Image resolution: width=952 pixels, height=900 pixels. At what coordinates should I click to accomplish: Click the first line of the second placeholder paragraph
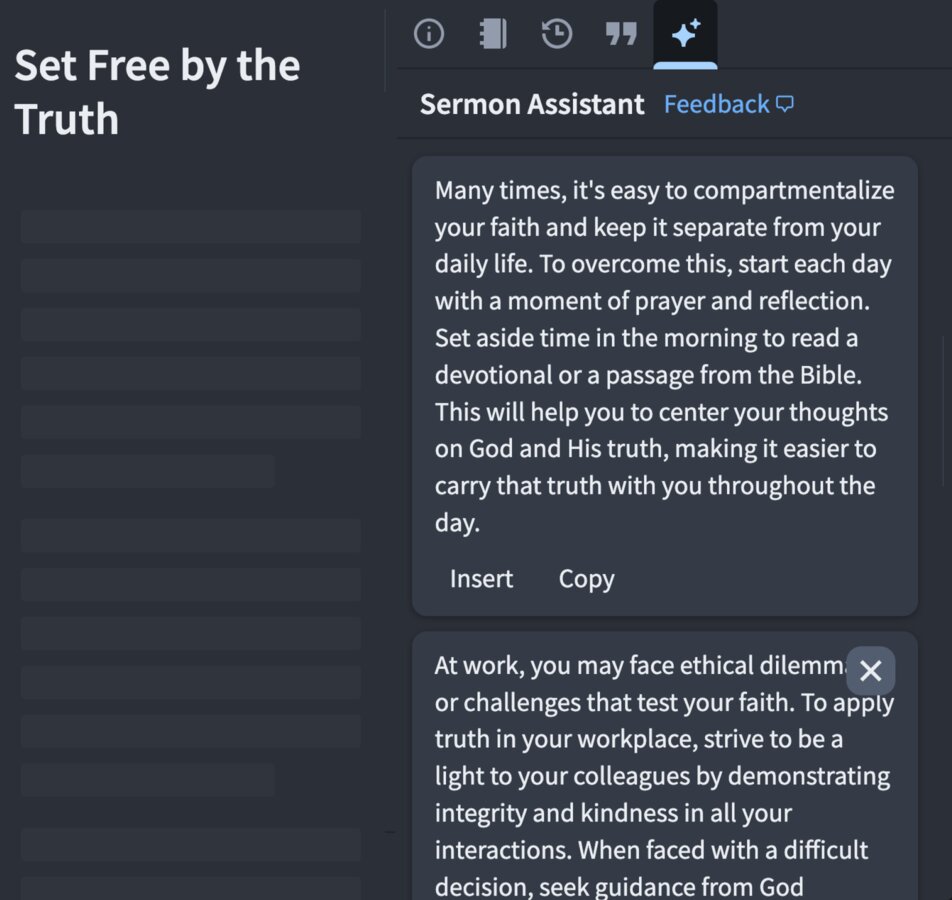(x=191, y=535)
